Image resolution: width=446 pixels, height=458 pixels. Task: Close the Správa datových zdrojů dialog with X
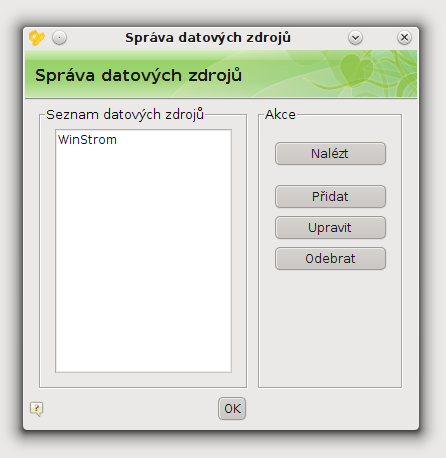[x=404, y=38]
